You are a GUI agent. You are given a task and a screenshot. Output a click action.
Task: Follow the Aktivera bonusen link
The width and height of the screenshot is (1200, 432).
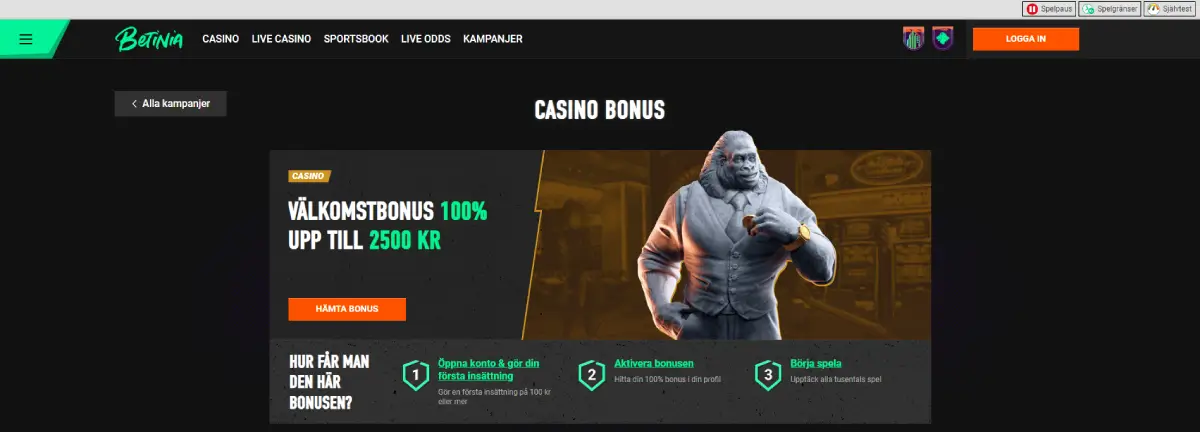(x=654, y=364)
